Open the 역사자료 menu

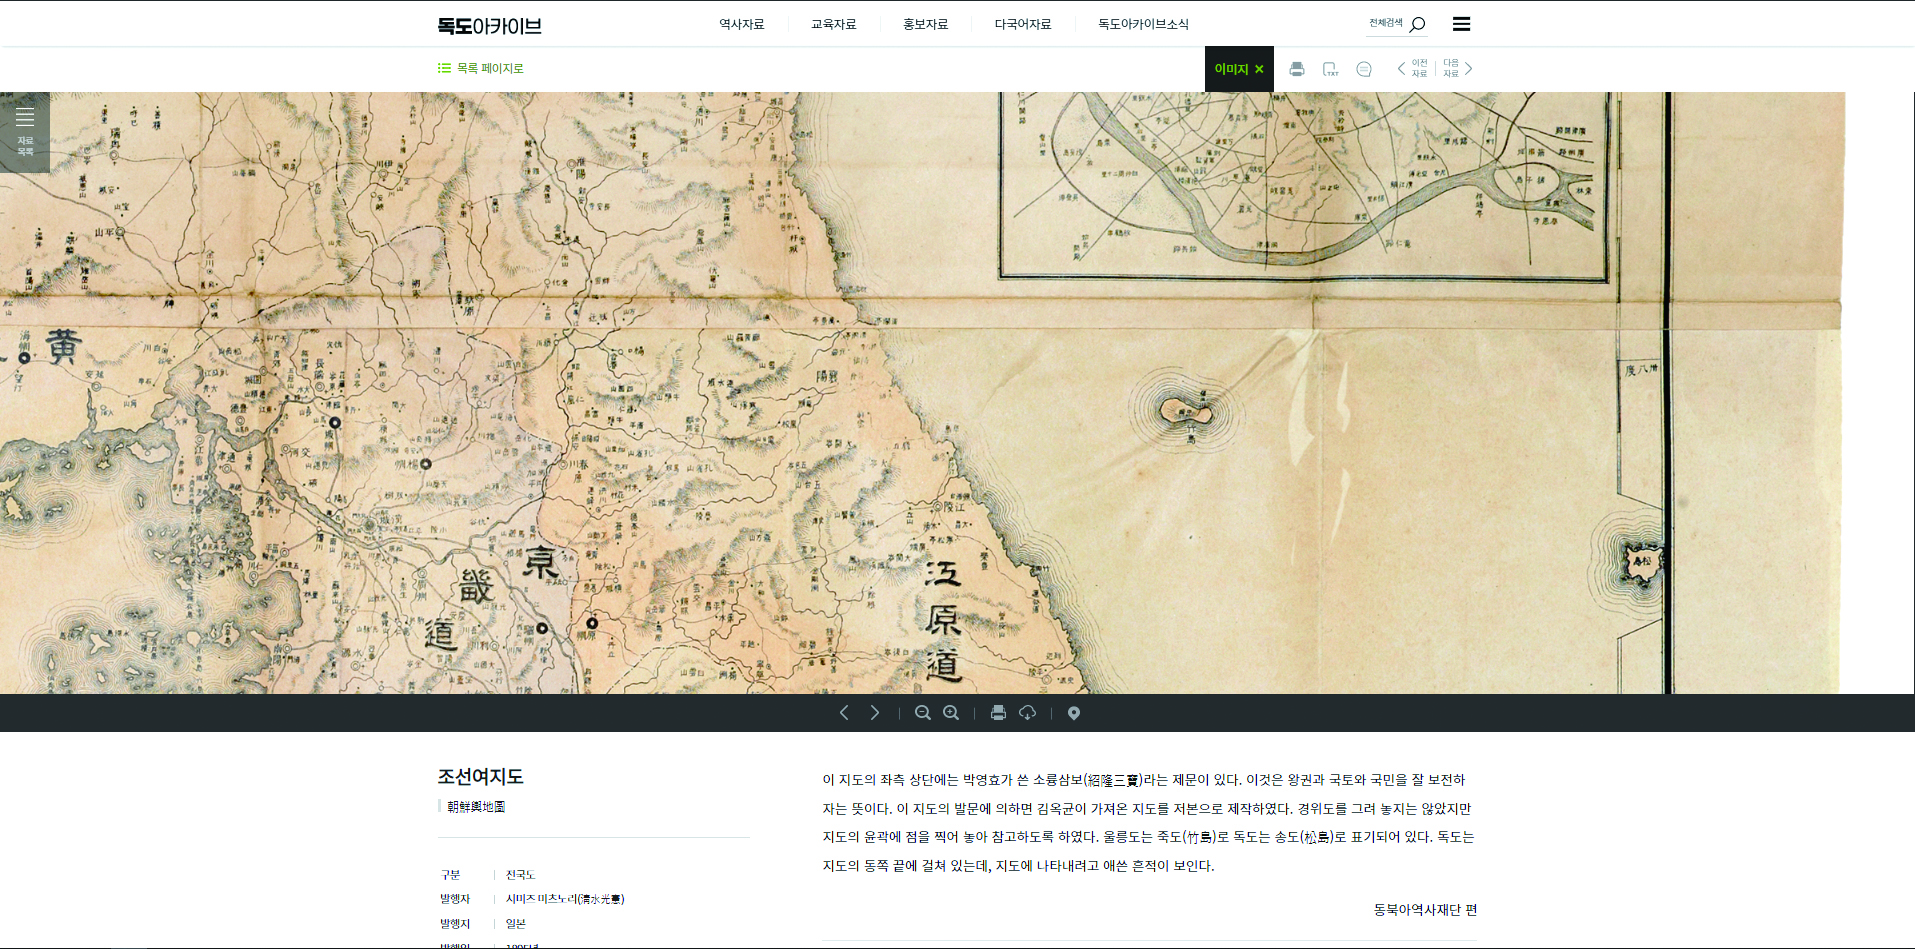tap(741, 24)
